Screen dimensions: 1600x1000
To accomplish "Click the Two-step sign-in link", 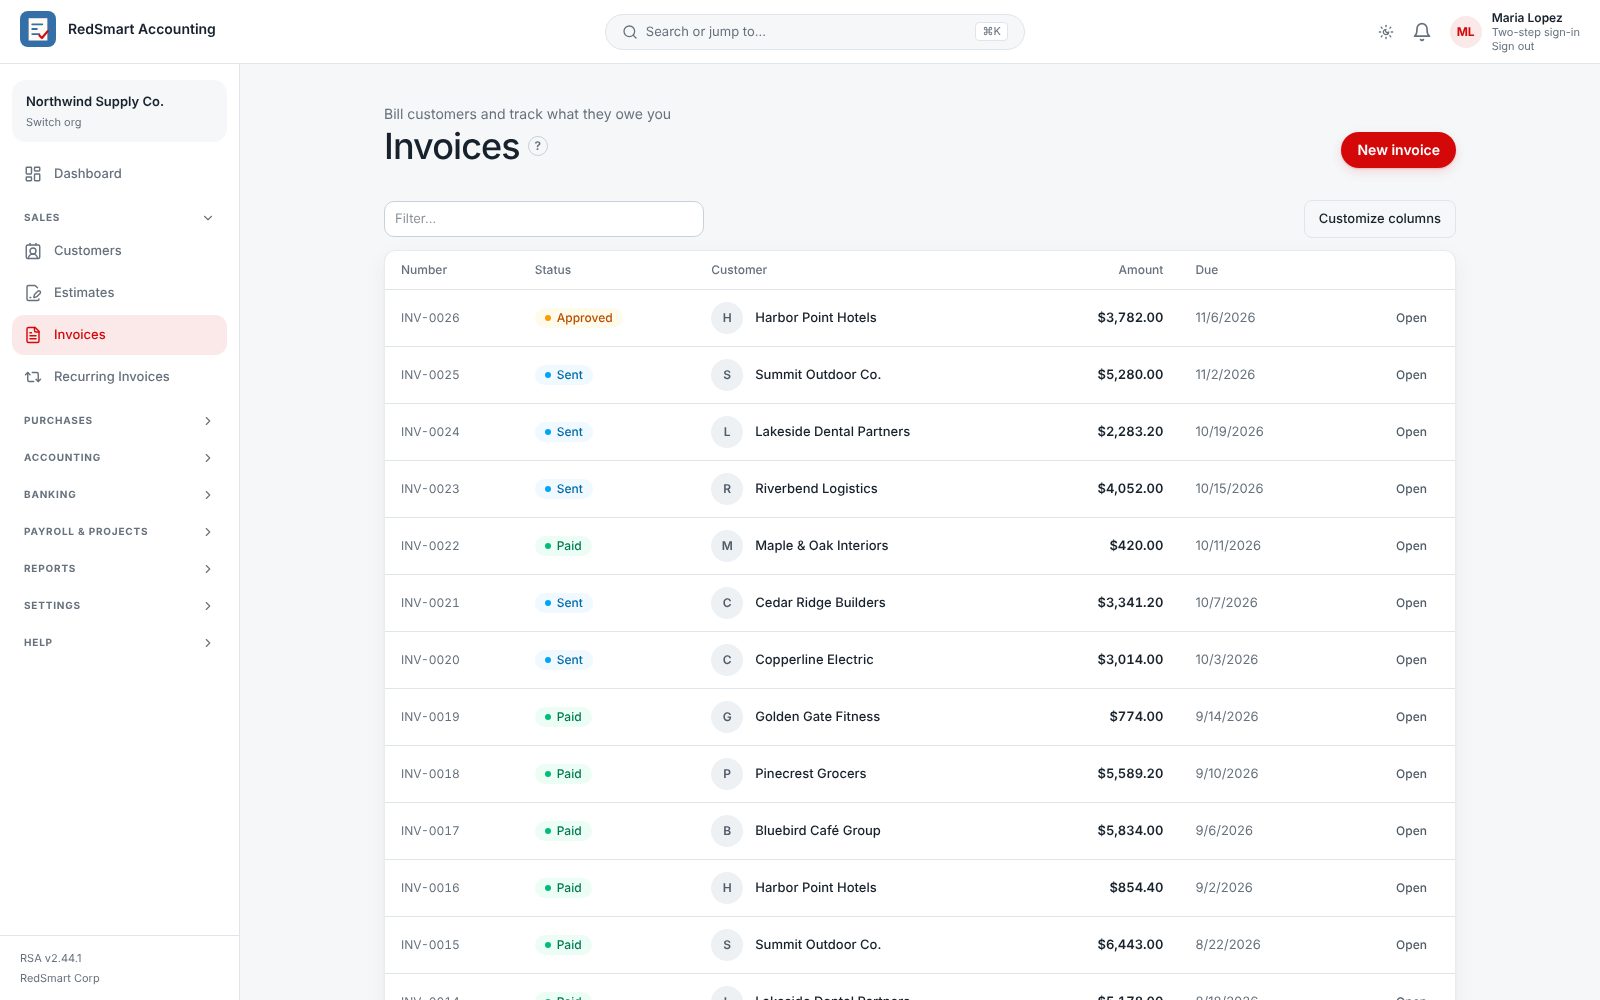I will pos(1535,33).
